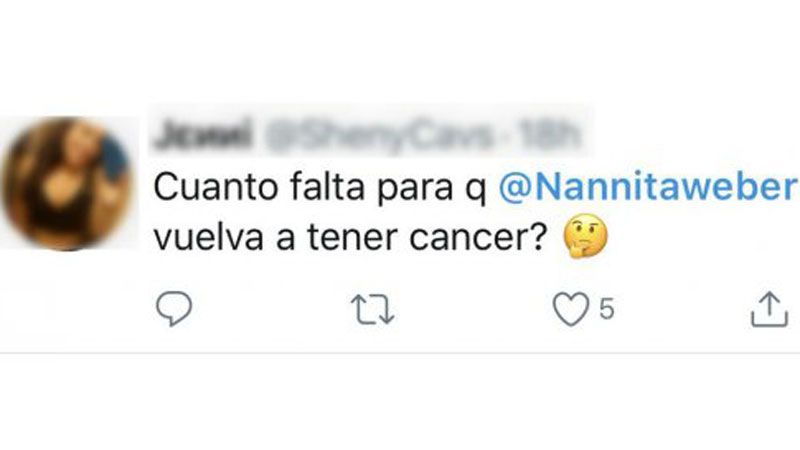
Task: Open the share upload-arrow icon
Action: (769, 309)
